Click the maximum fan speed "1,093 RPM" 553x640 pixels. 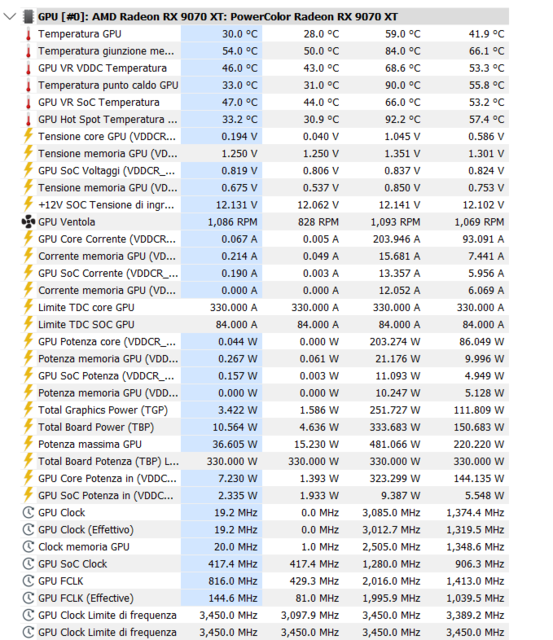click(x=395, y=222)
